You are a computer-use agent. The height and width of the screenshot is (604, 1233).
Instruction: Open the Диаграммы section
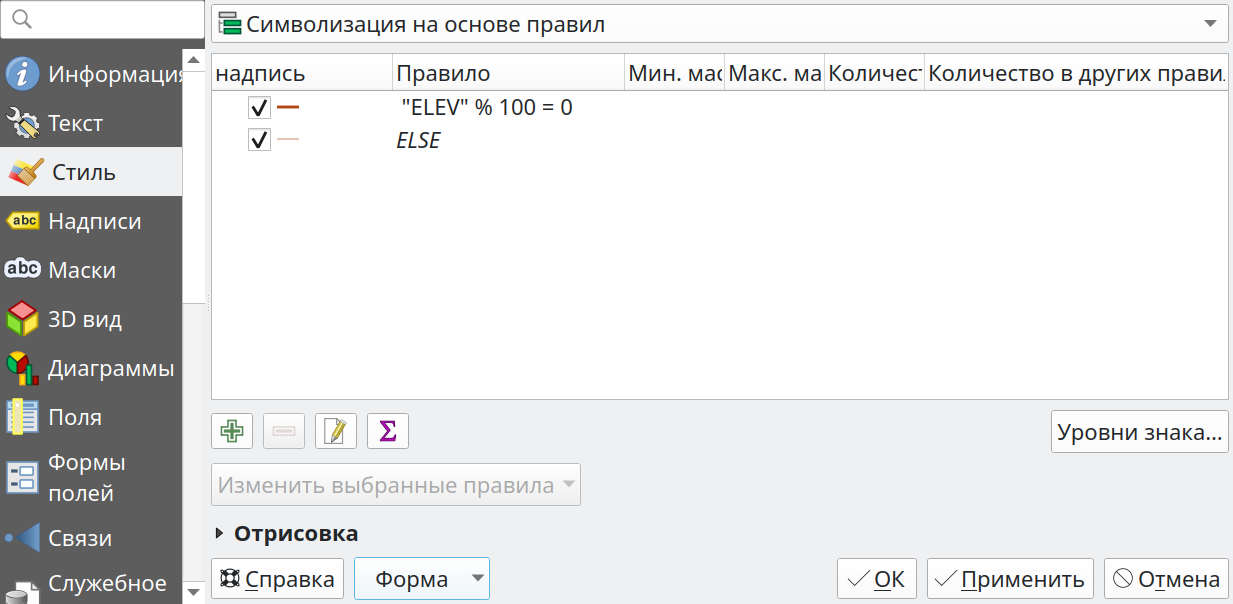[91, 368]
